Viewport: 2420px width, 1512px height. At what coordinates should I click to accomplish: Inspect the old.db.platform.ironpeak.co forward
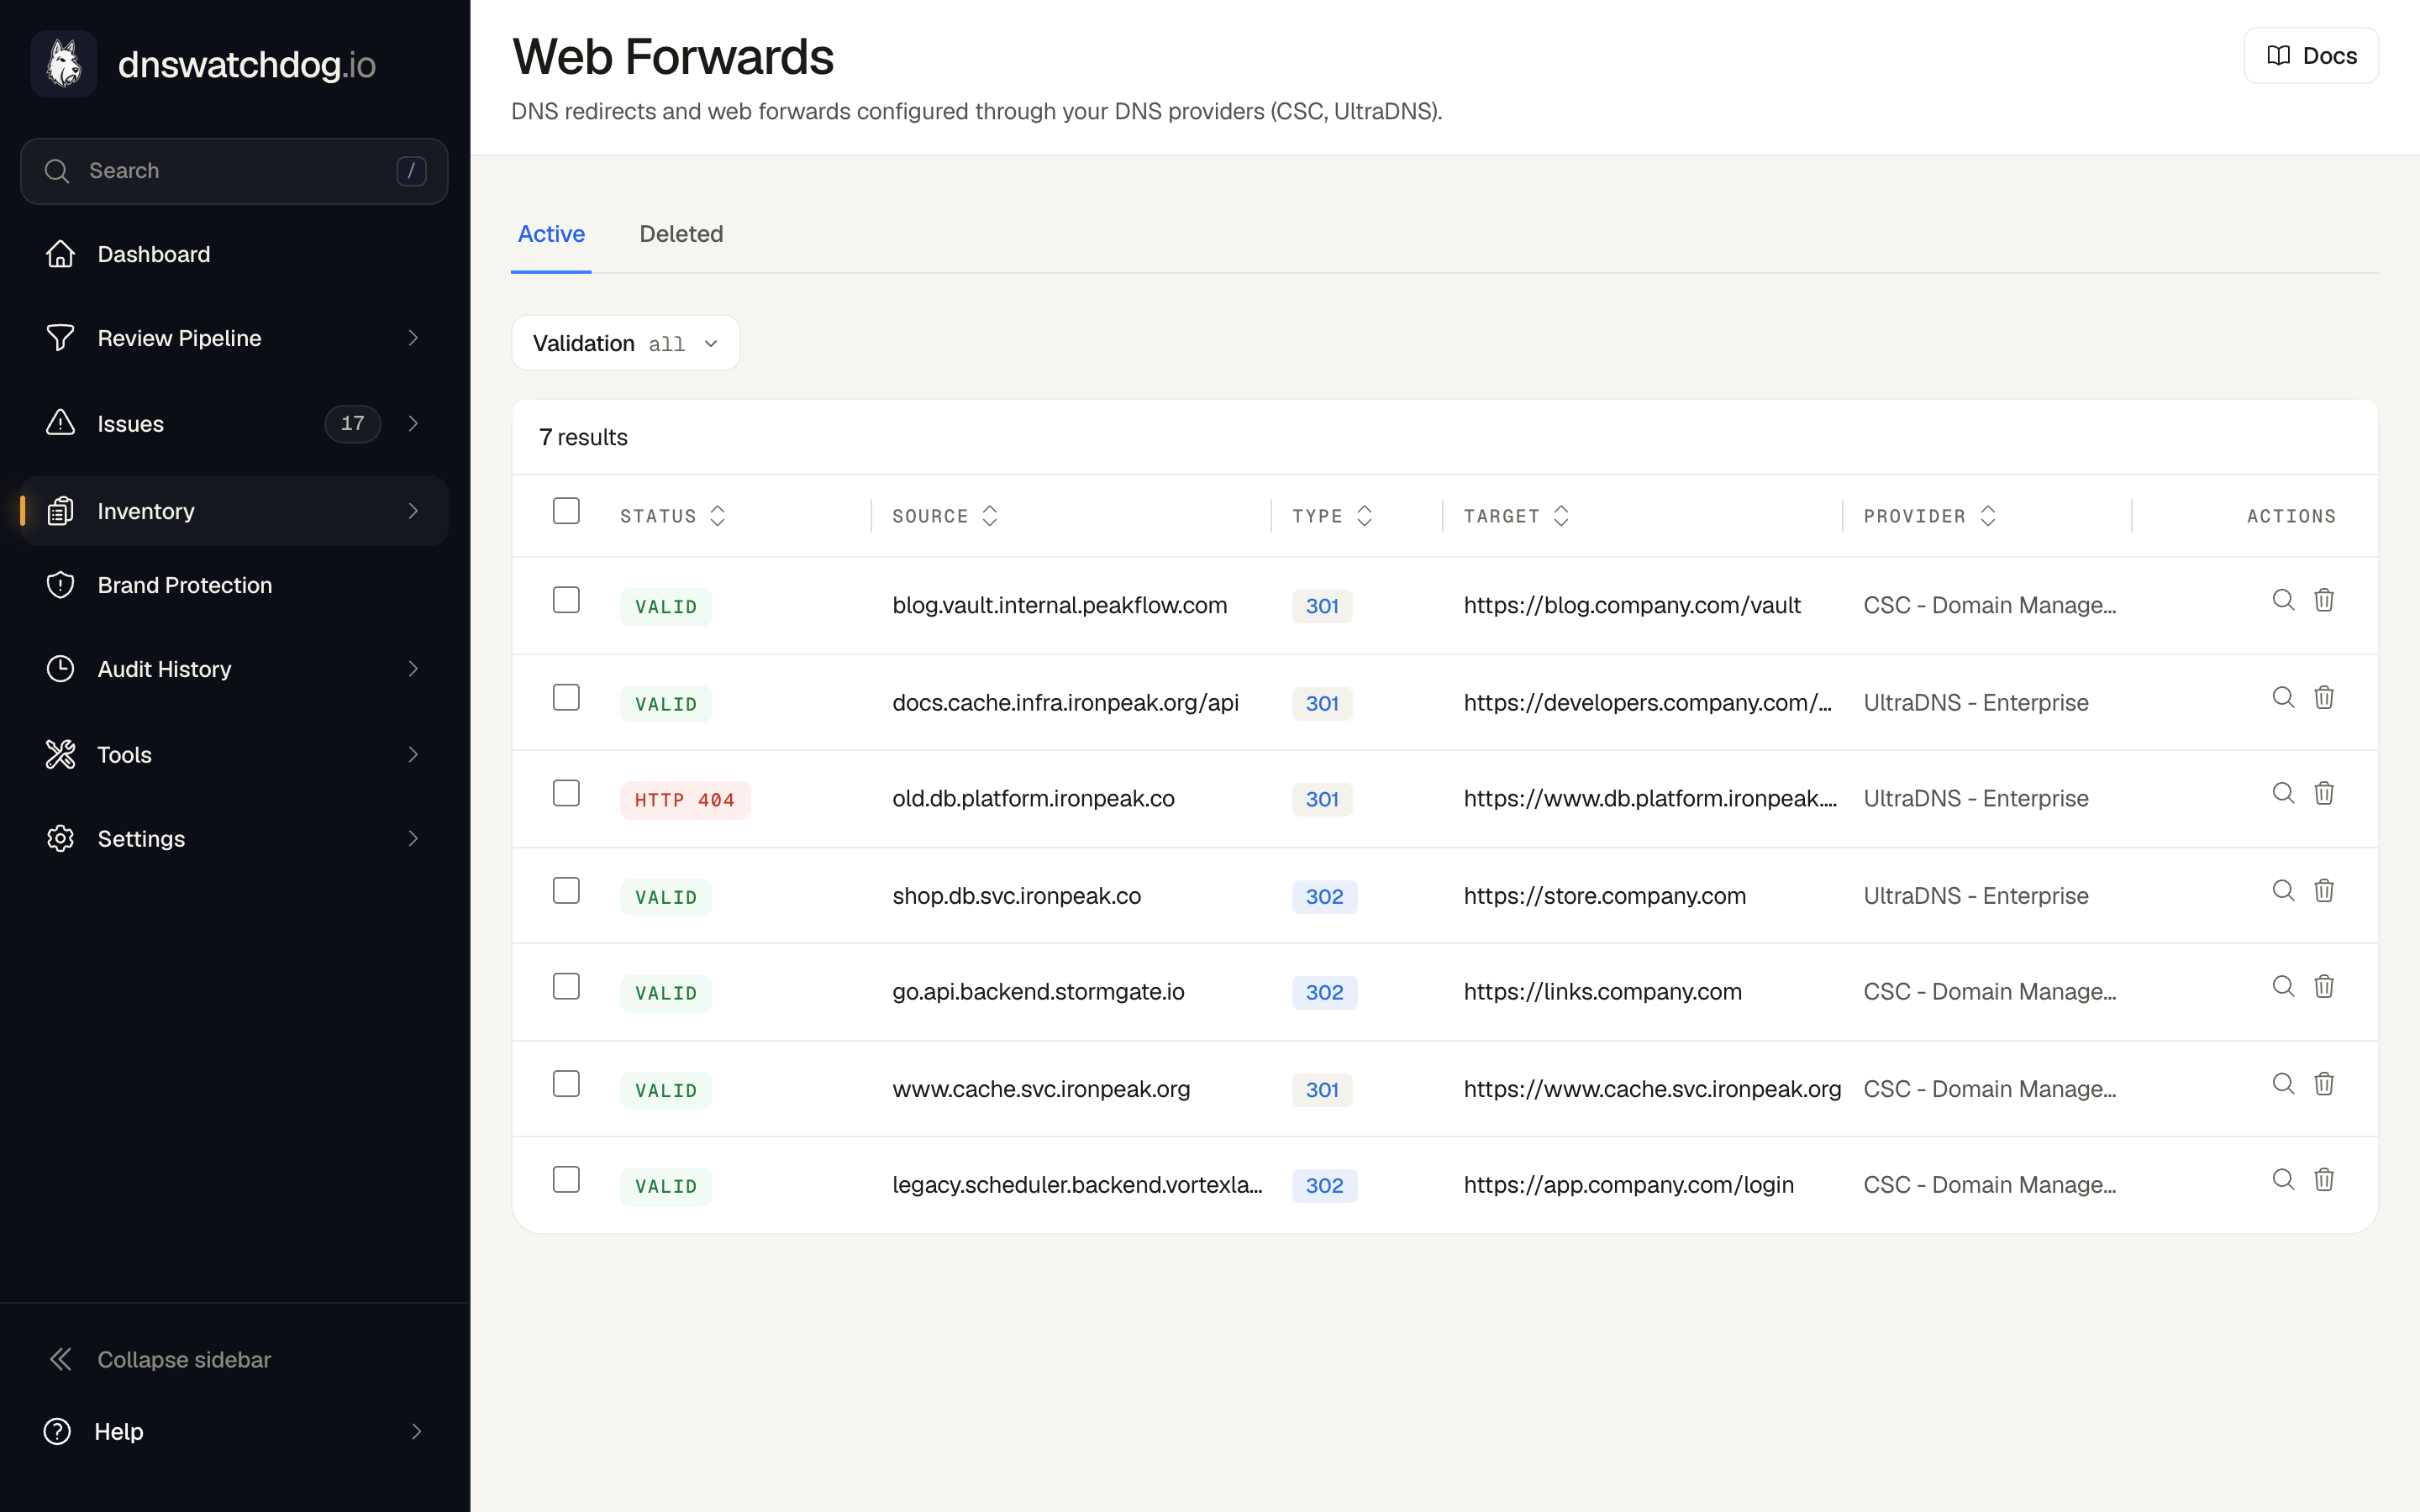pos(2283,793)
